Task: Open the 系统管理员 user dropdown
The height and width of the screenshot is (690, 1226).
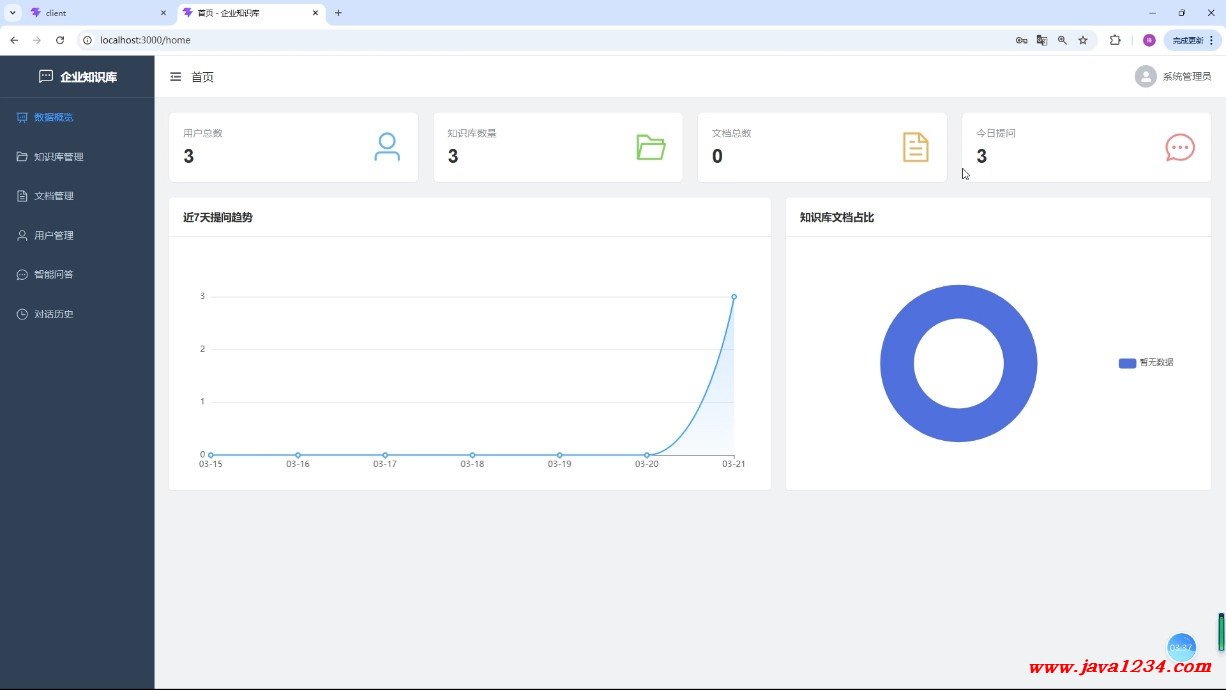Action: click(x=1186, y=77)
